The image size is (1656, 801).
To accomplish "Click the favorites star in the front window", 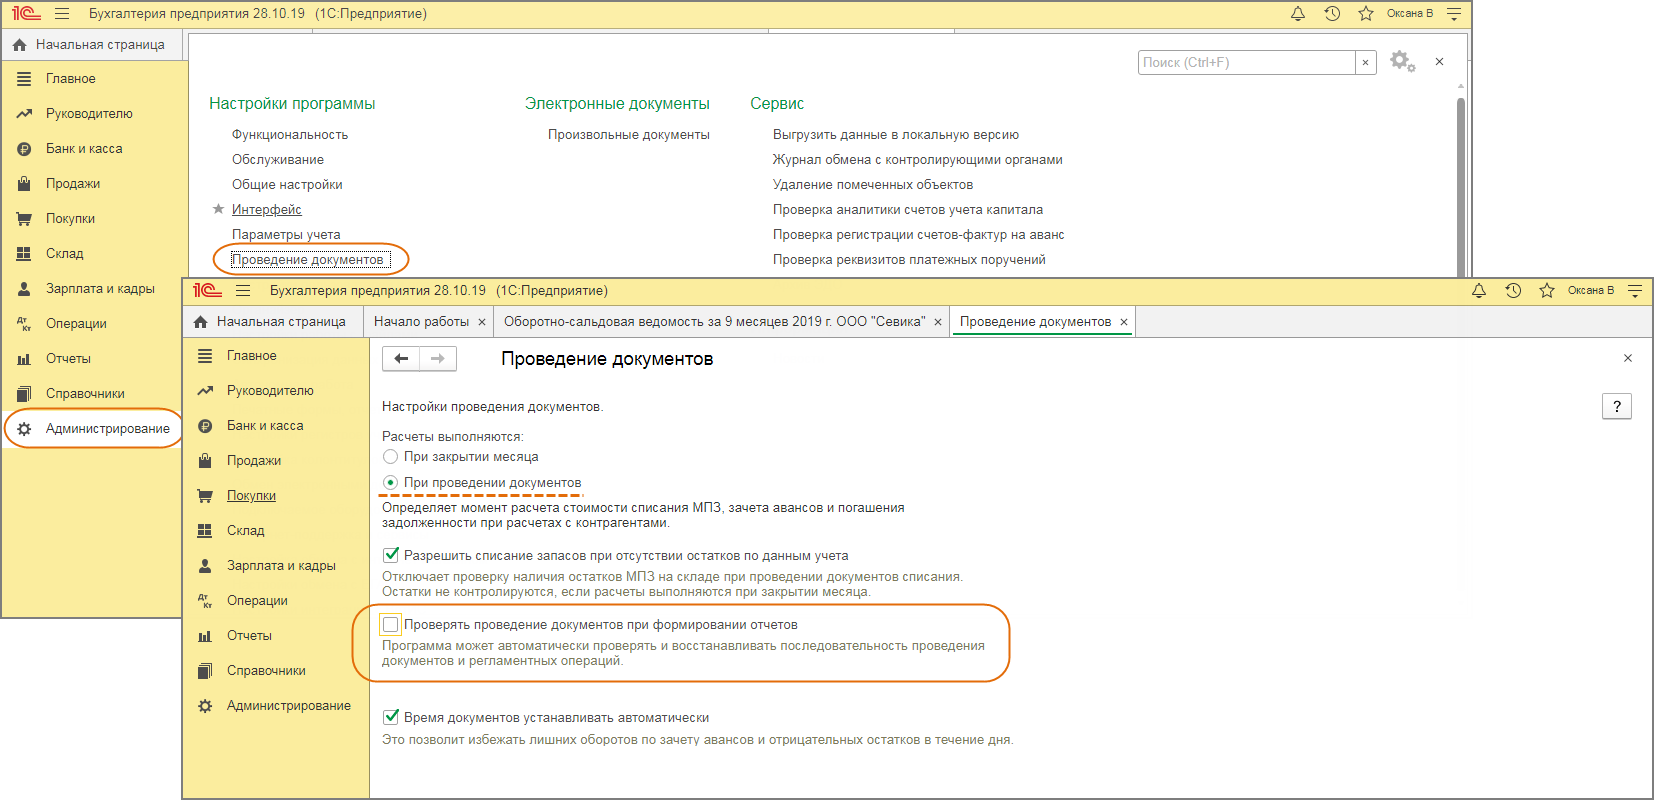I will (1547, 291).
